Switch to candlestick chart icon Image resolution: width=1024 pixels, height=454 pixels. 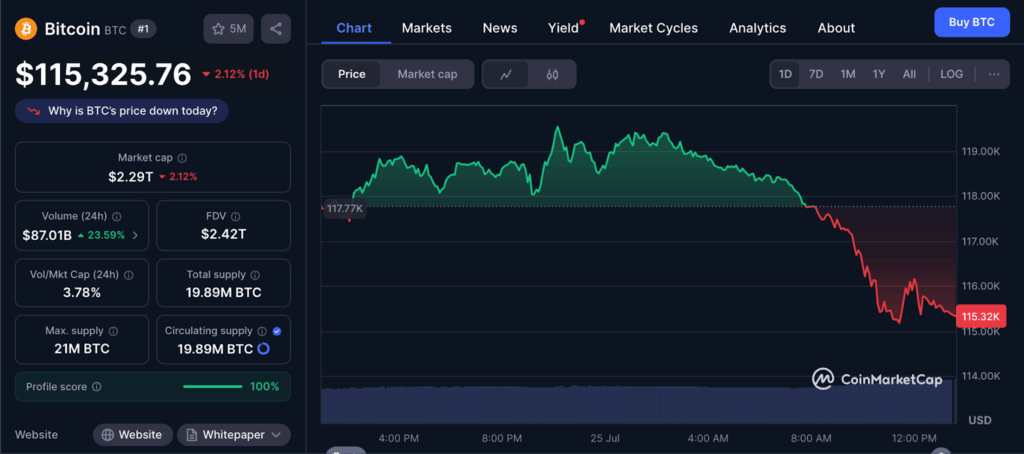click(x=552, y=74)
